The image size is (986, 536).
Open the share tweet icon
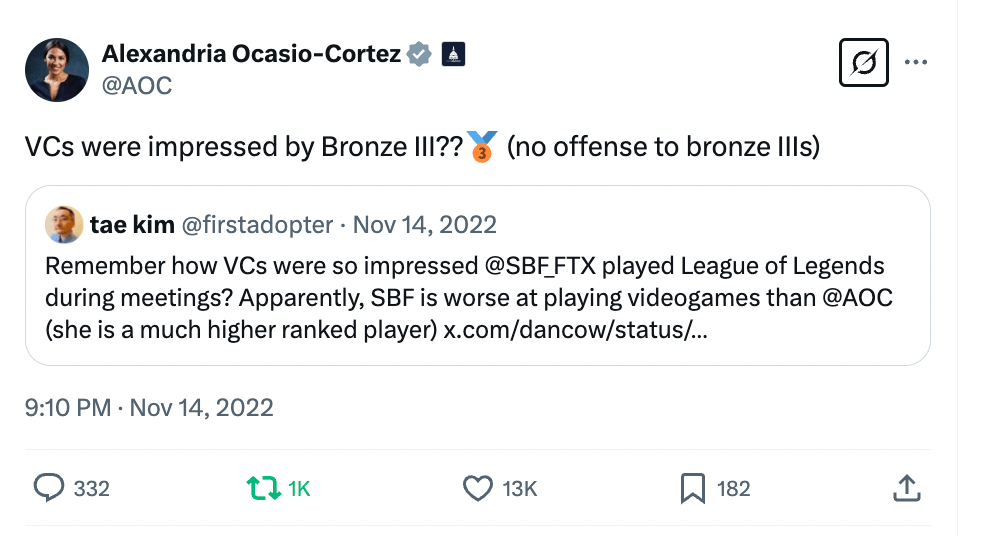point(905,488)
